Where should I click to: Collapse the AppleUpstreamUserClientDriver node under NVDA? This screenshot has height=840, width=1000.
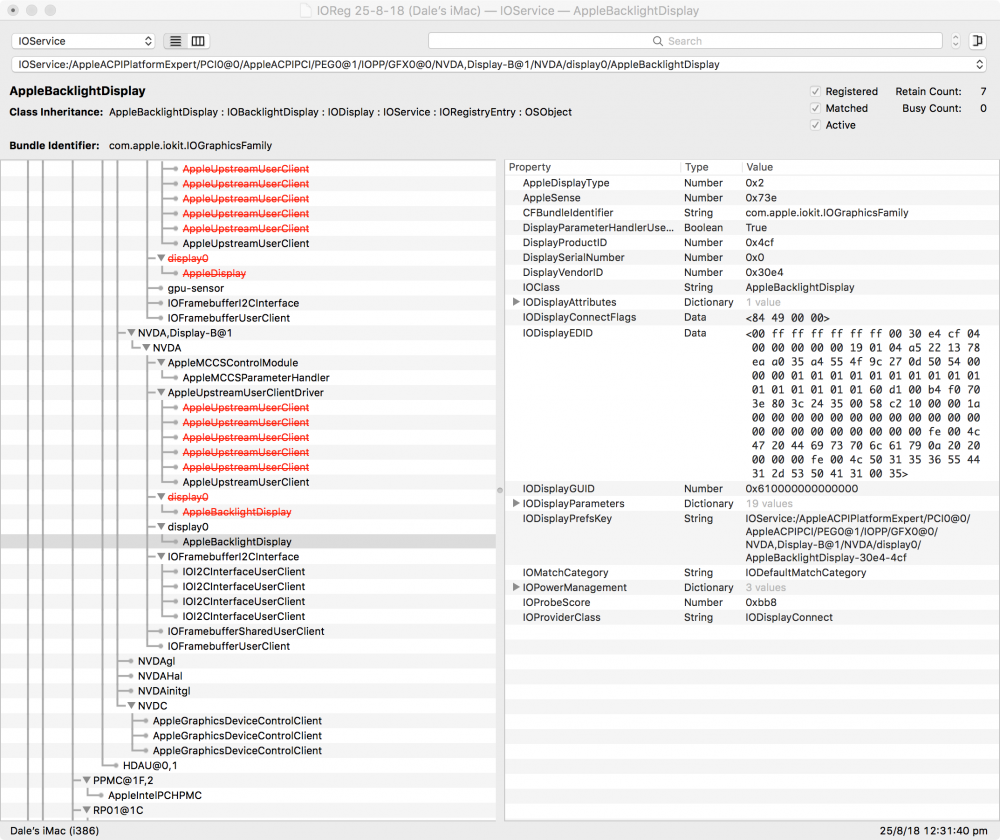[161, 392]
